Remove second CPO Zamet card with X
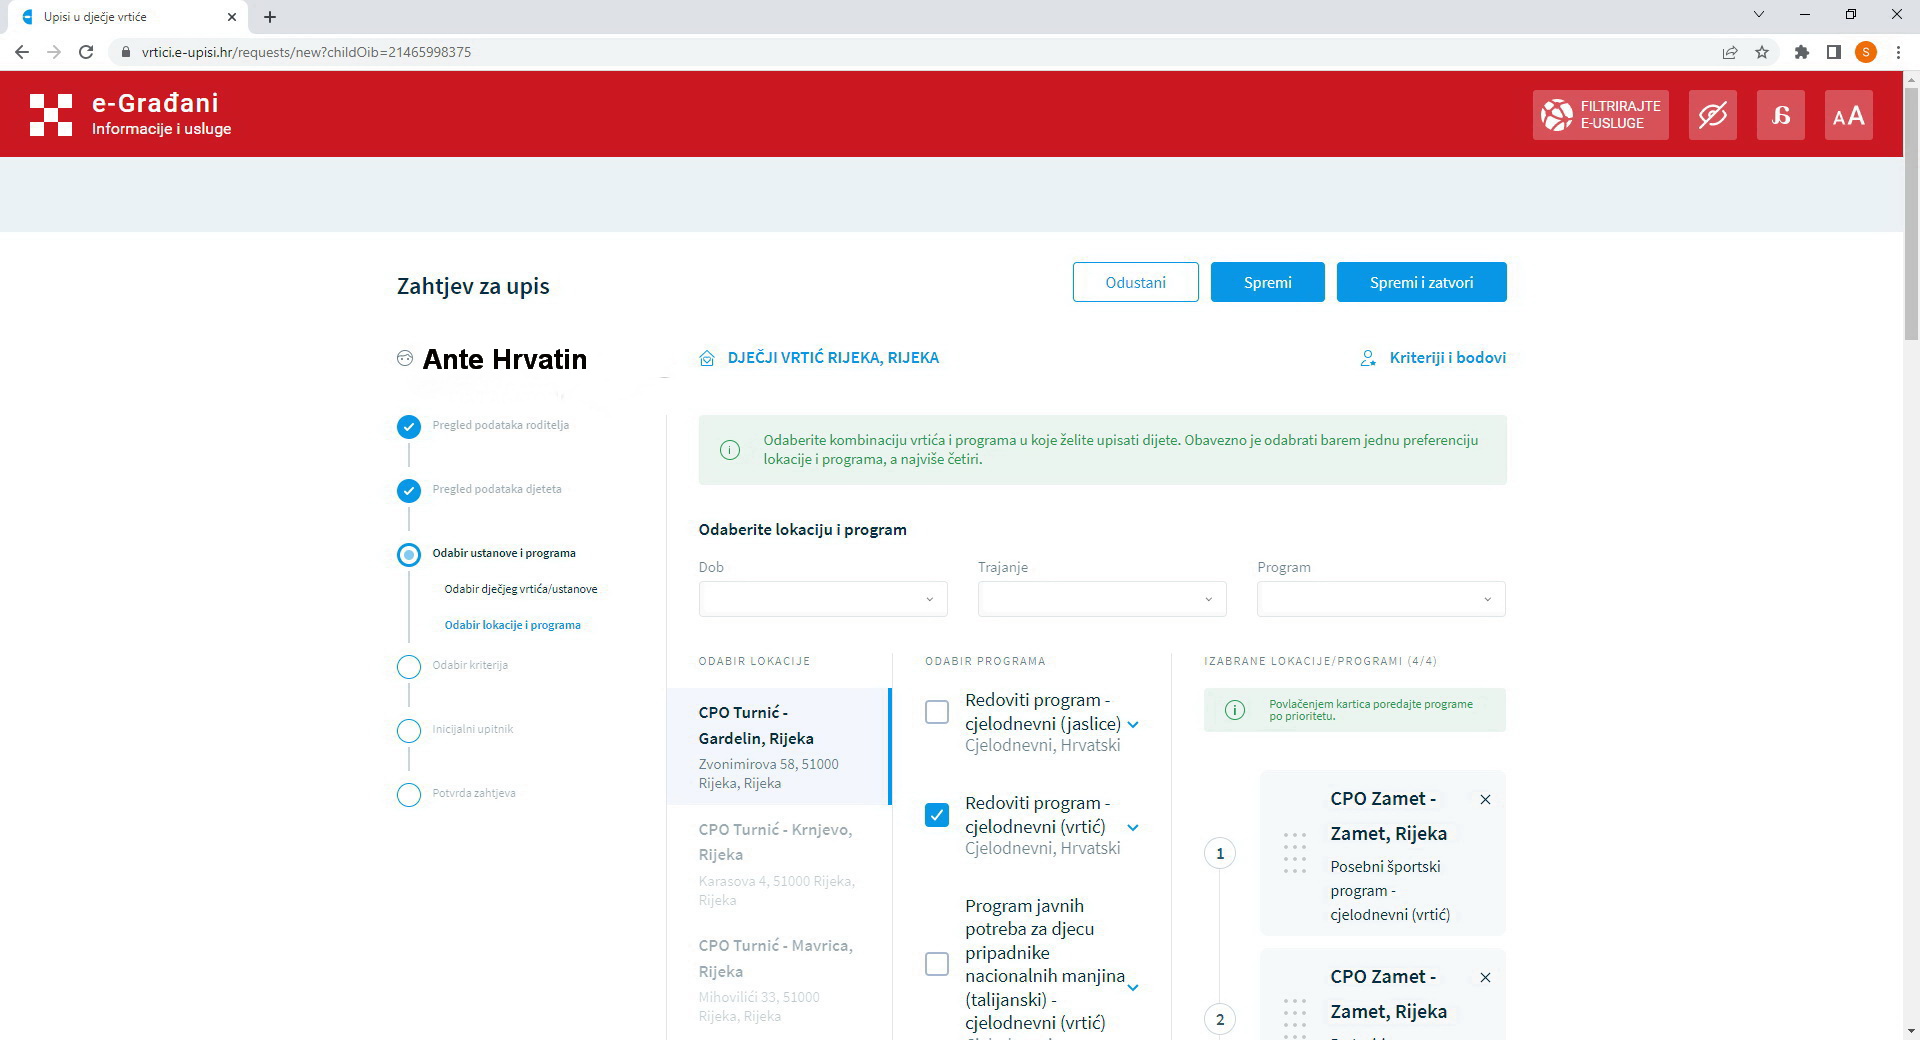 pos(1485,978)
